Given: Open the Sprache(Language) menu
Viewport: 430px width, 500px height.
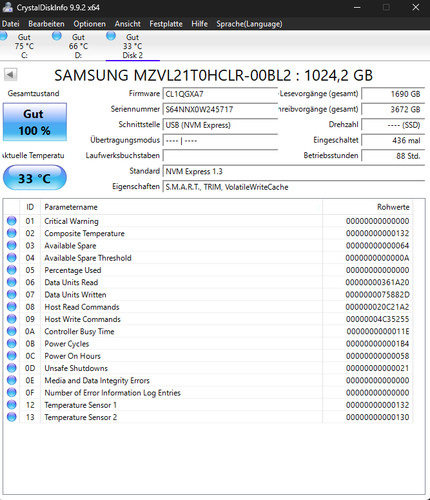Looking at the screenshot, I should 249,24.
